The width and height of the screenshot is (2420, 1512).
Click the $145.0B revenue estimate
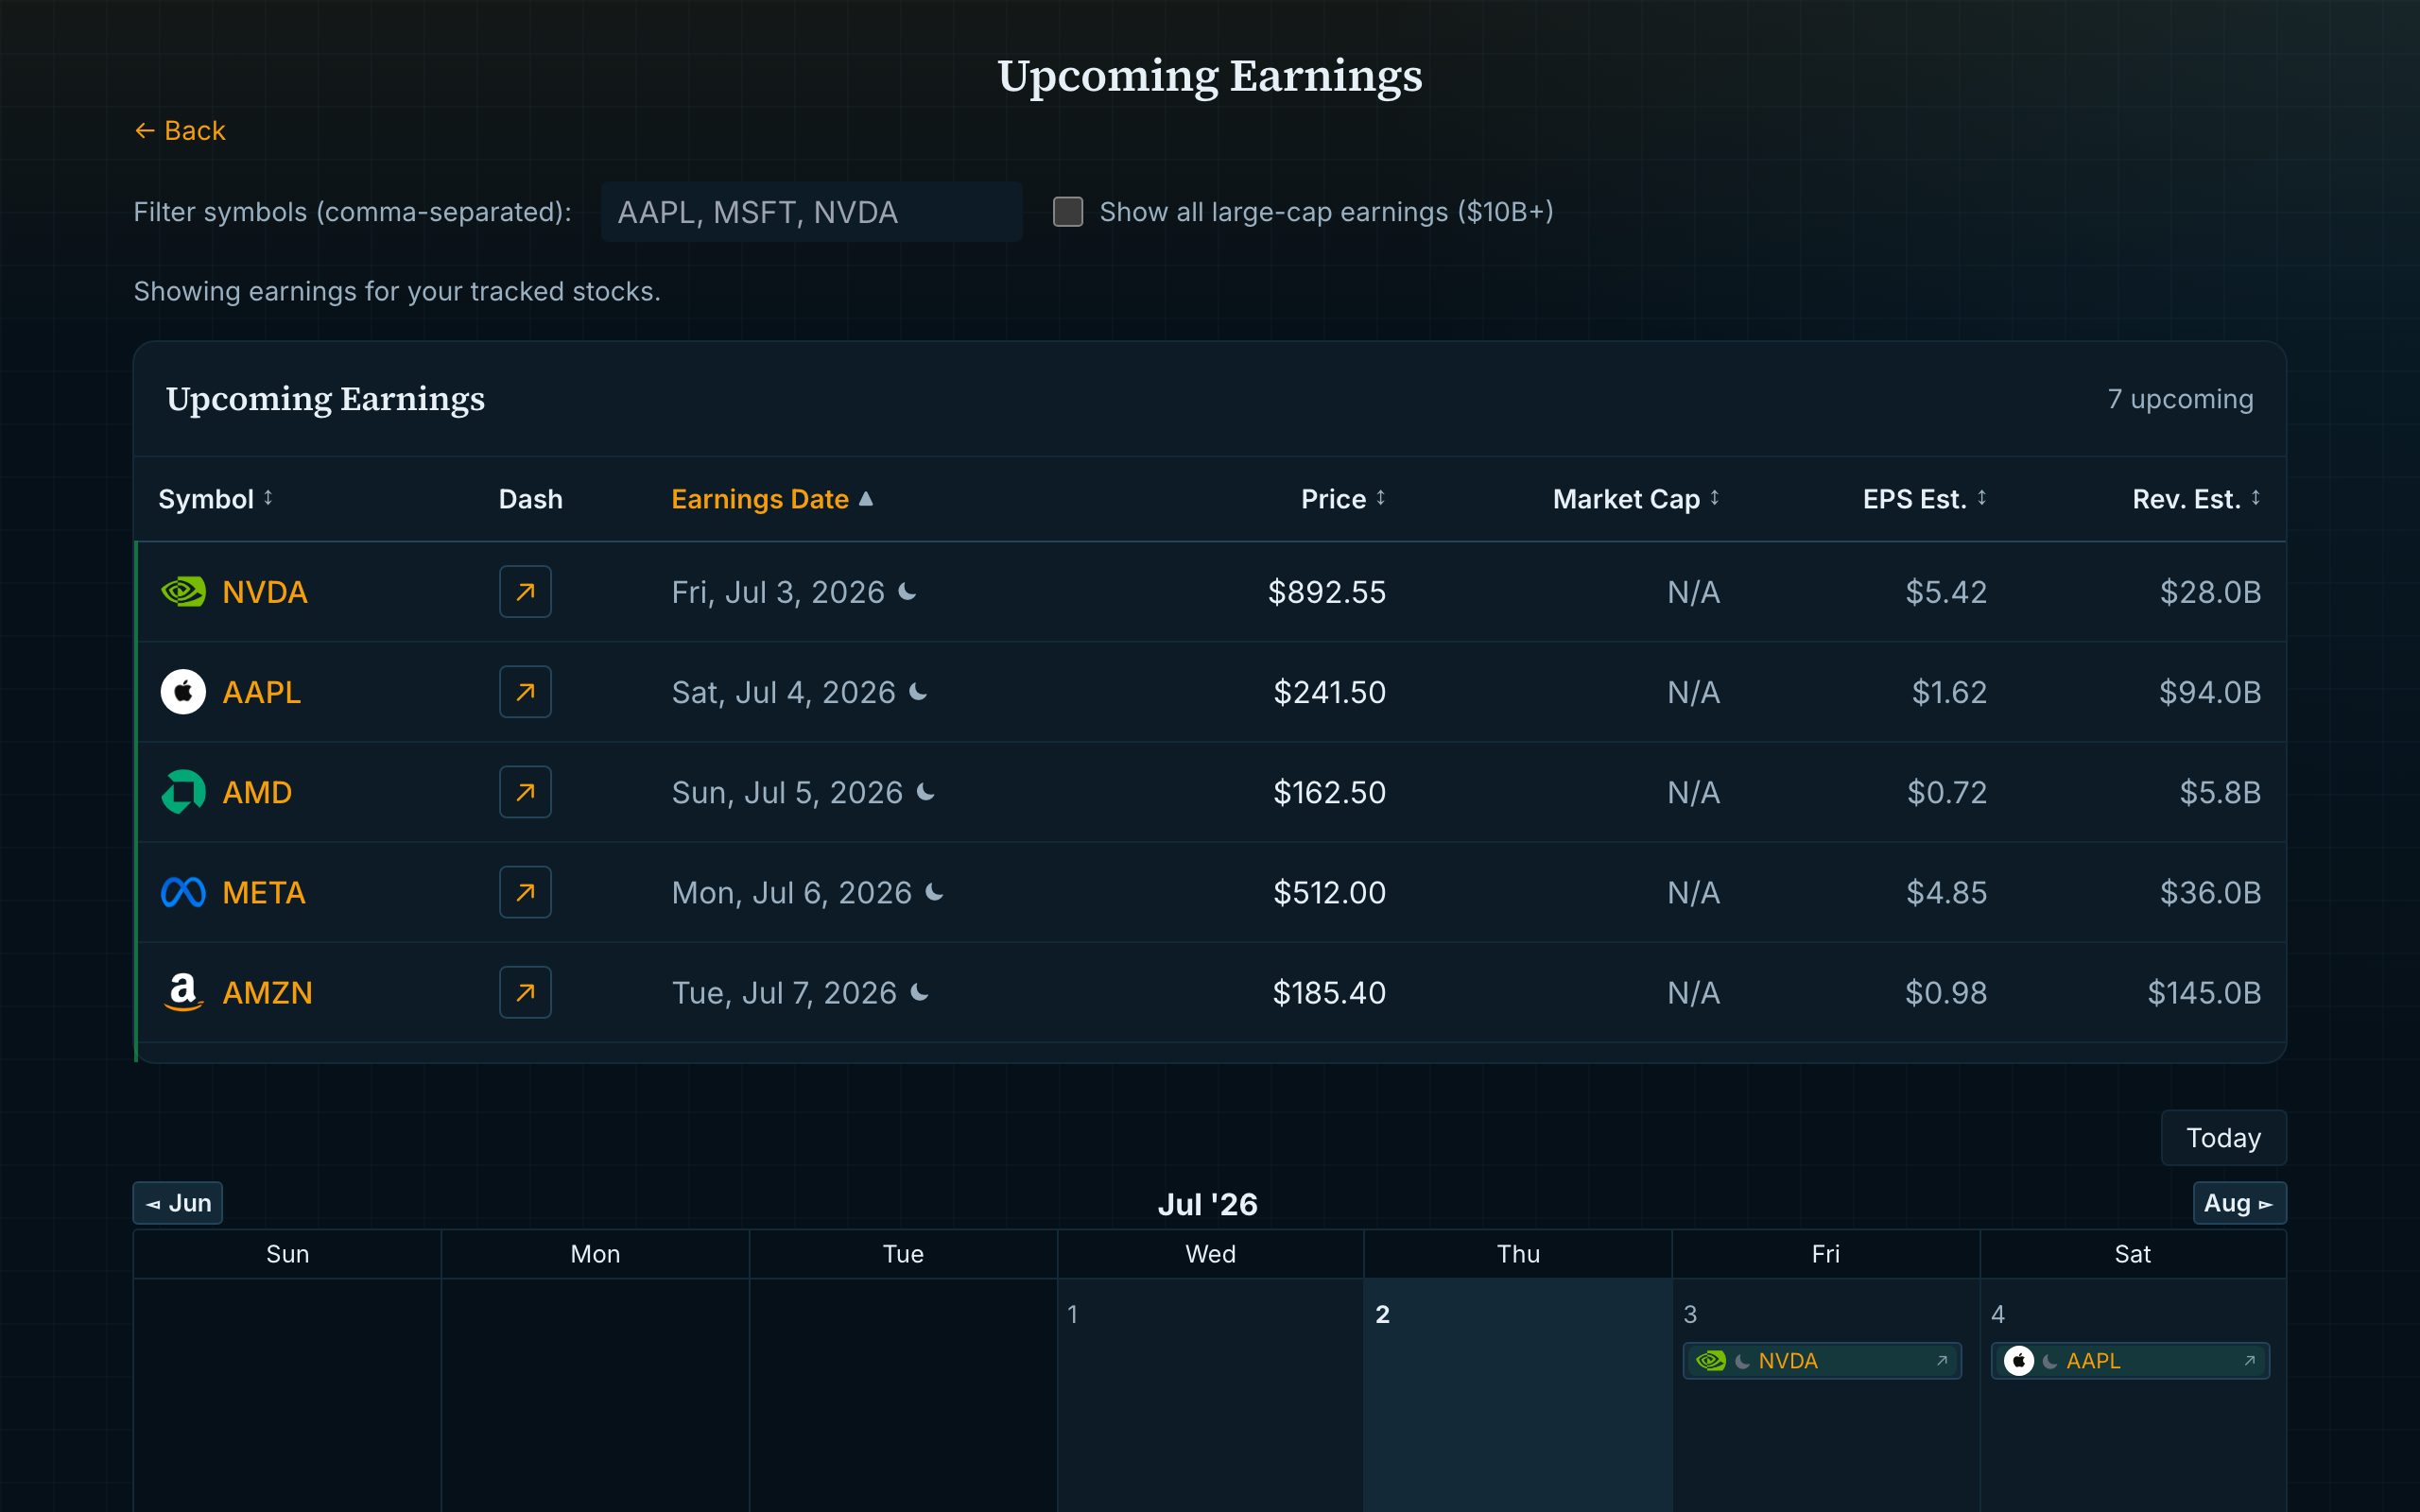pos(2204,992)
